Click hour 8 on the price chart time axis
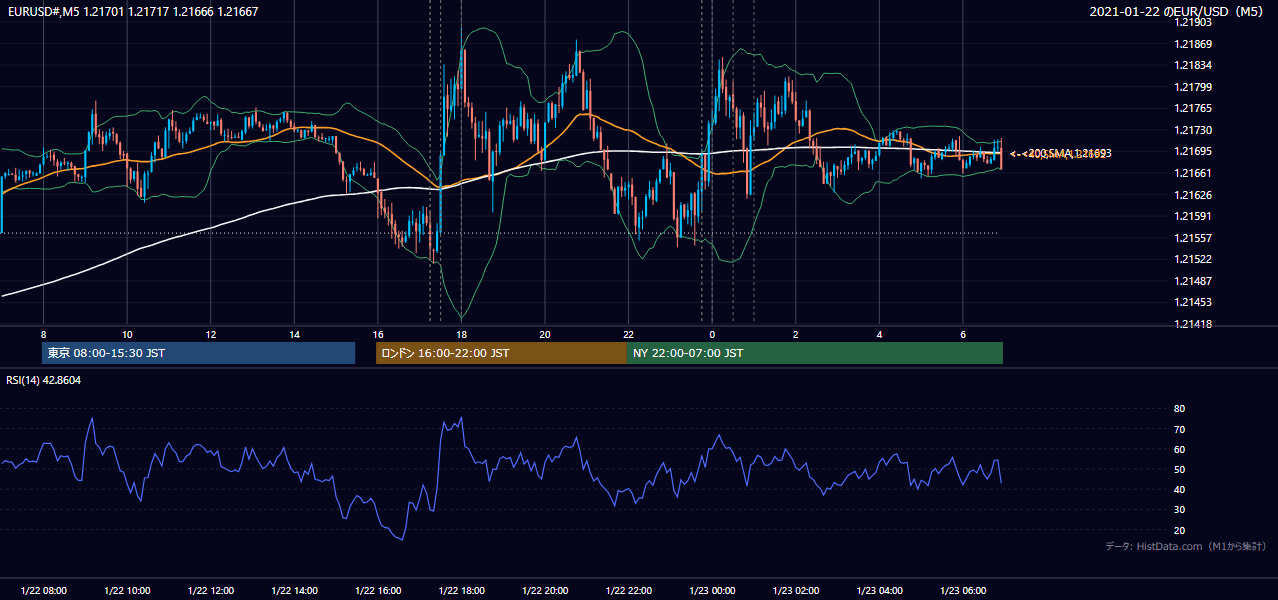The width and height of the screenshot is (1278, 600). pyautogui.click(x=43, y=334)
